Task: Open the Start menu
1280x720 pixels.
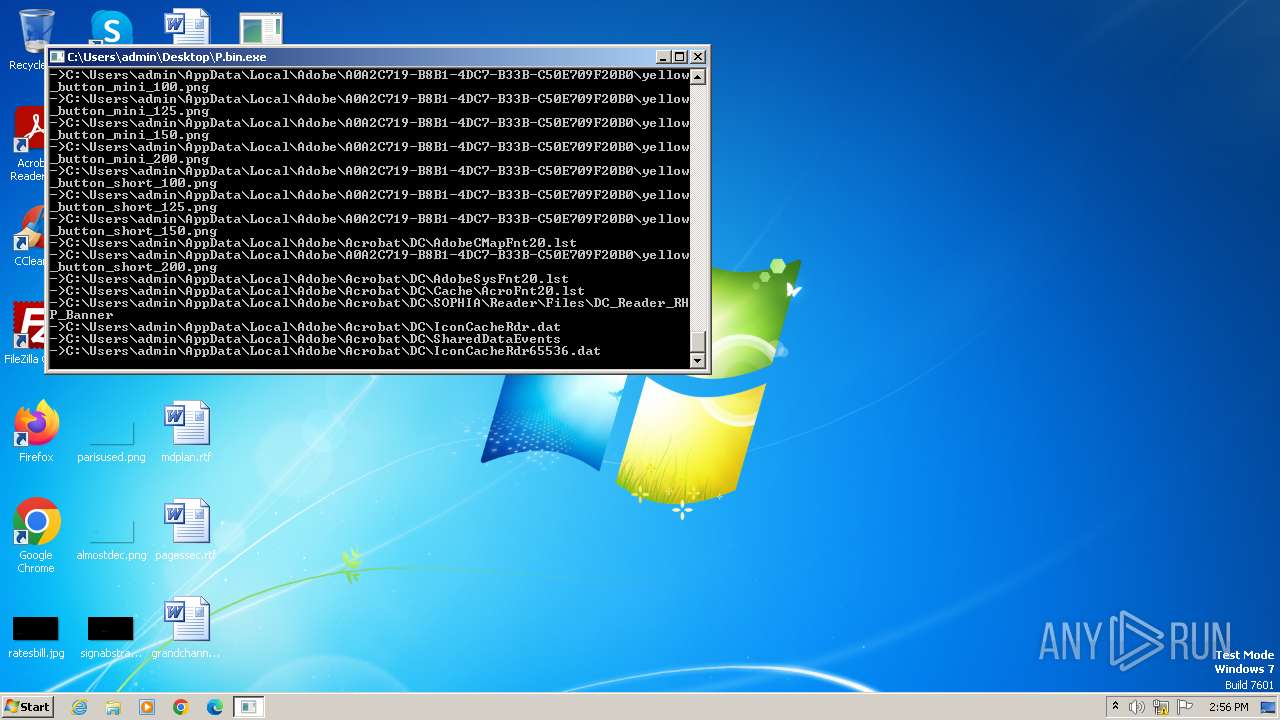Action: point(27,707)
